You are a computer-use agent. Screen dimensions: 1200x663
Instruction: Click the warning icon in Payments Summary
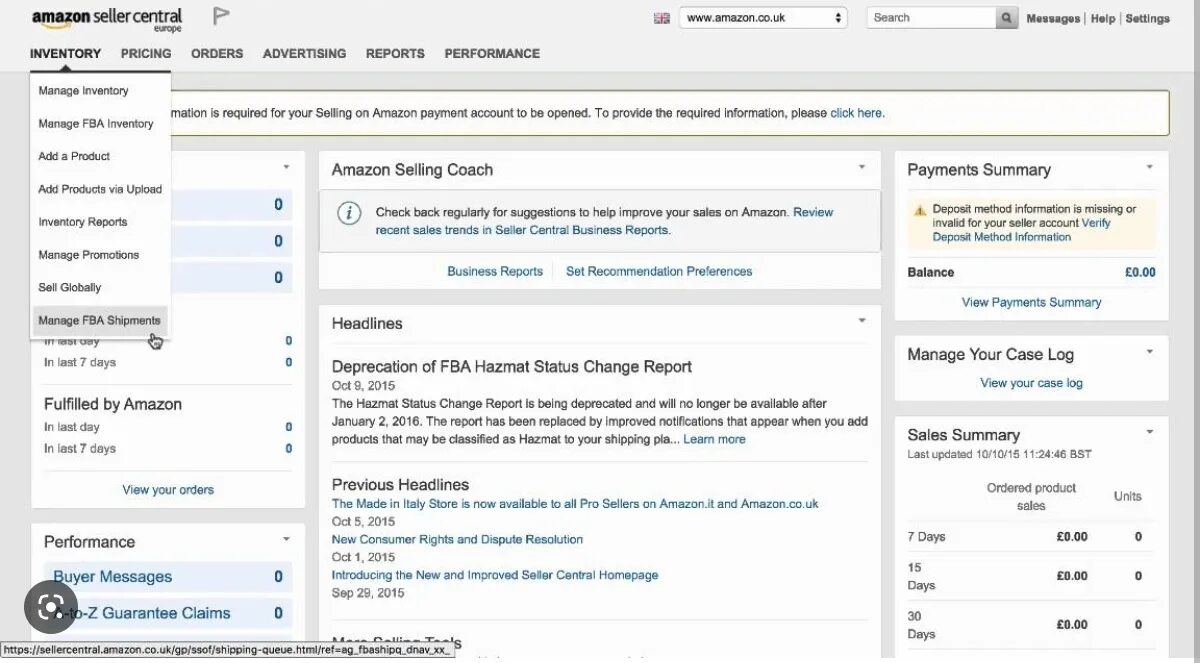coord(919,210)
